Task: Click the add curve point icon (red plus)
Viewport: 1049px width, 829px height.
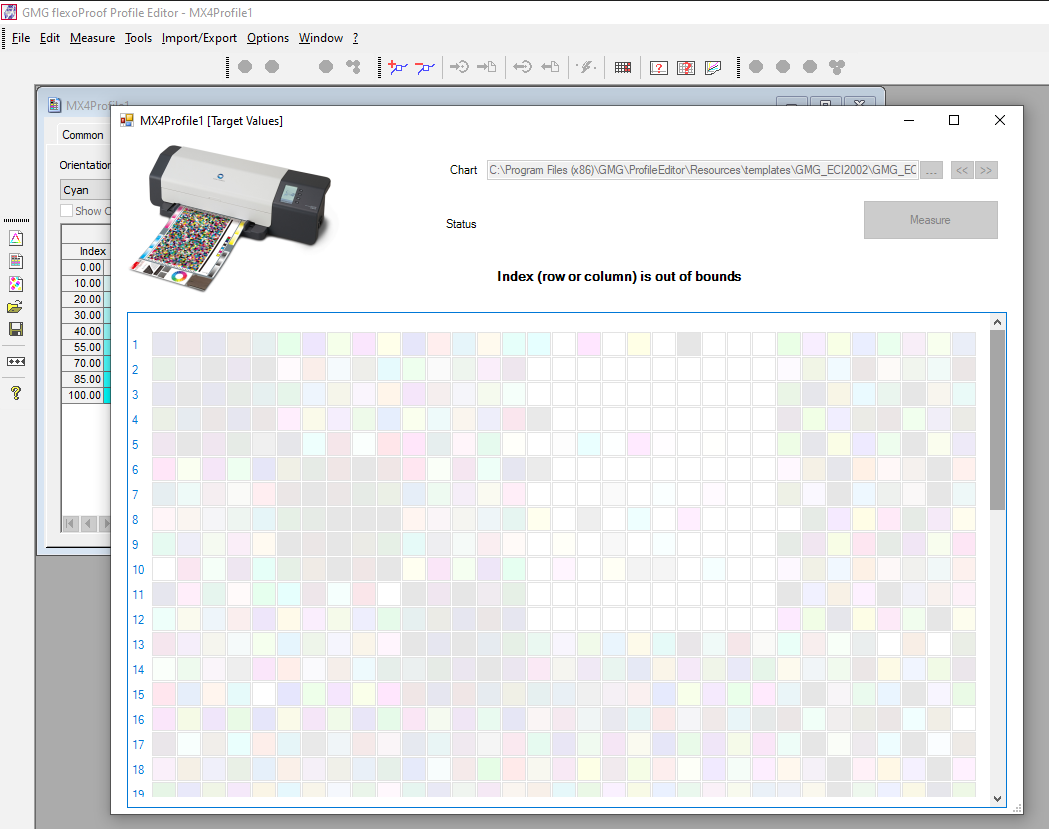Action: [398, 67]
